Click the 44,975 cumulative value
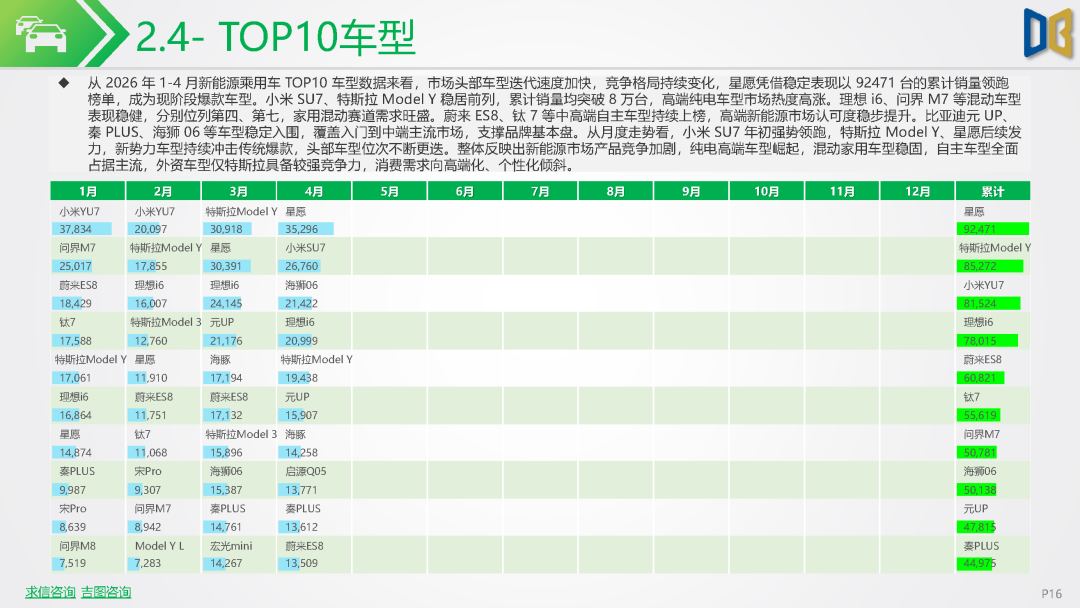This screenshot has width=1080, height=608. 979,563
